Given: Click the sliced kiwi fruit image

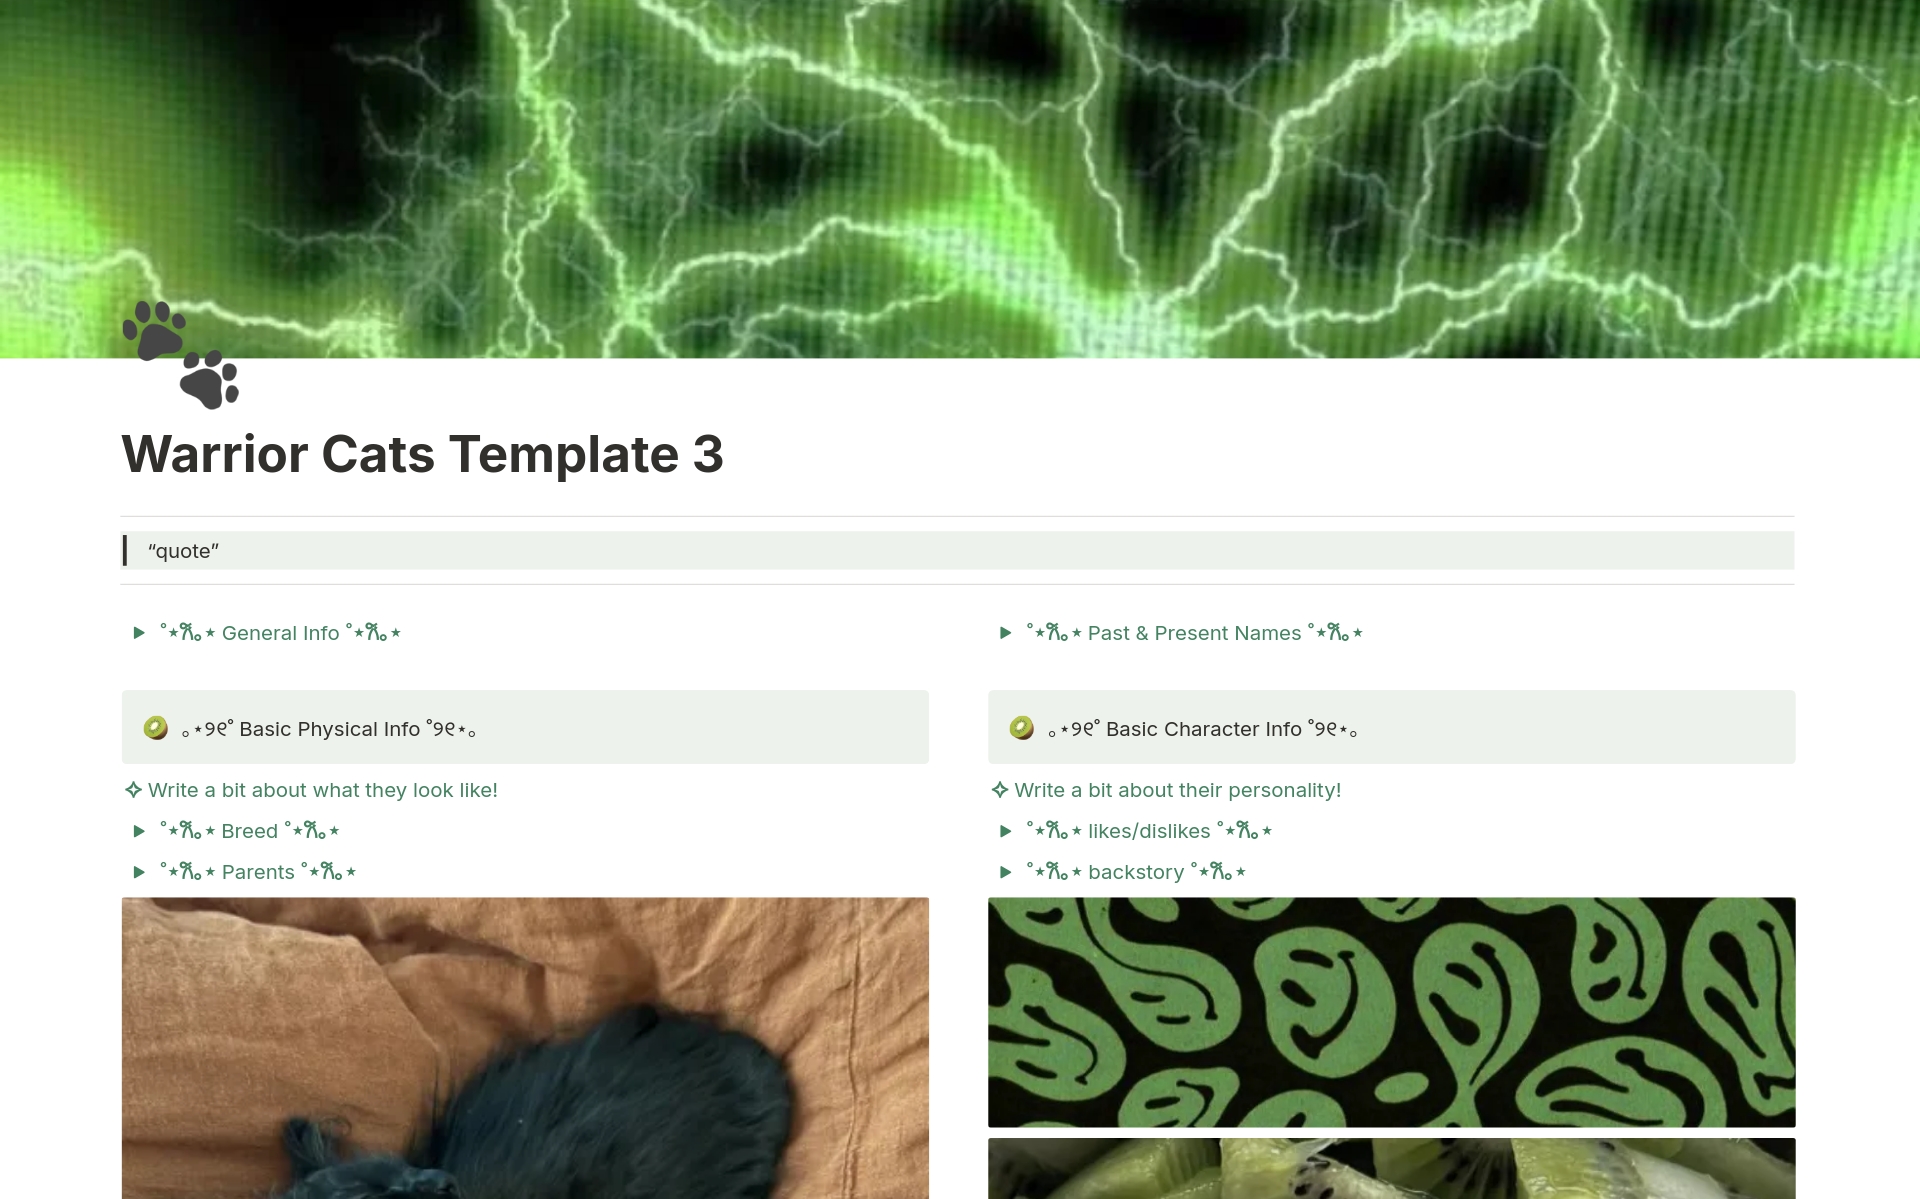Looking at the screenshot, I should 1391,1169.
